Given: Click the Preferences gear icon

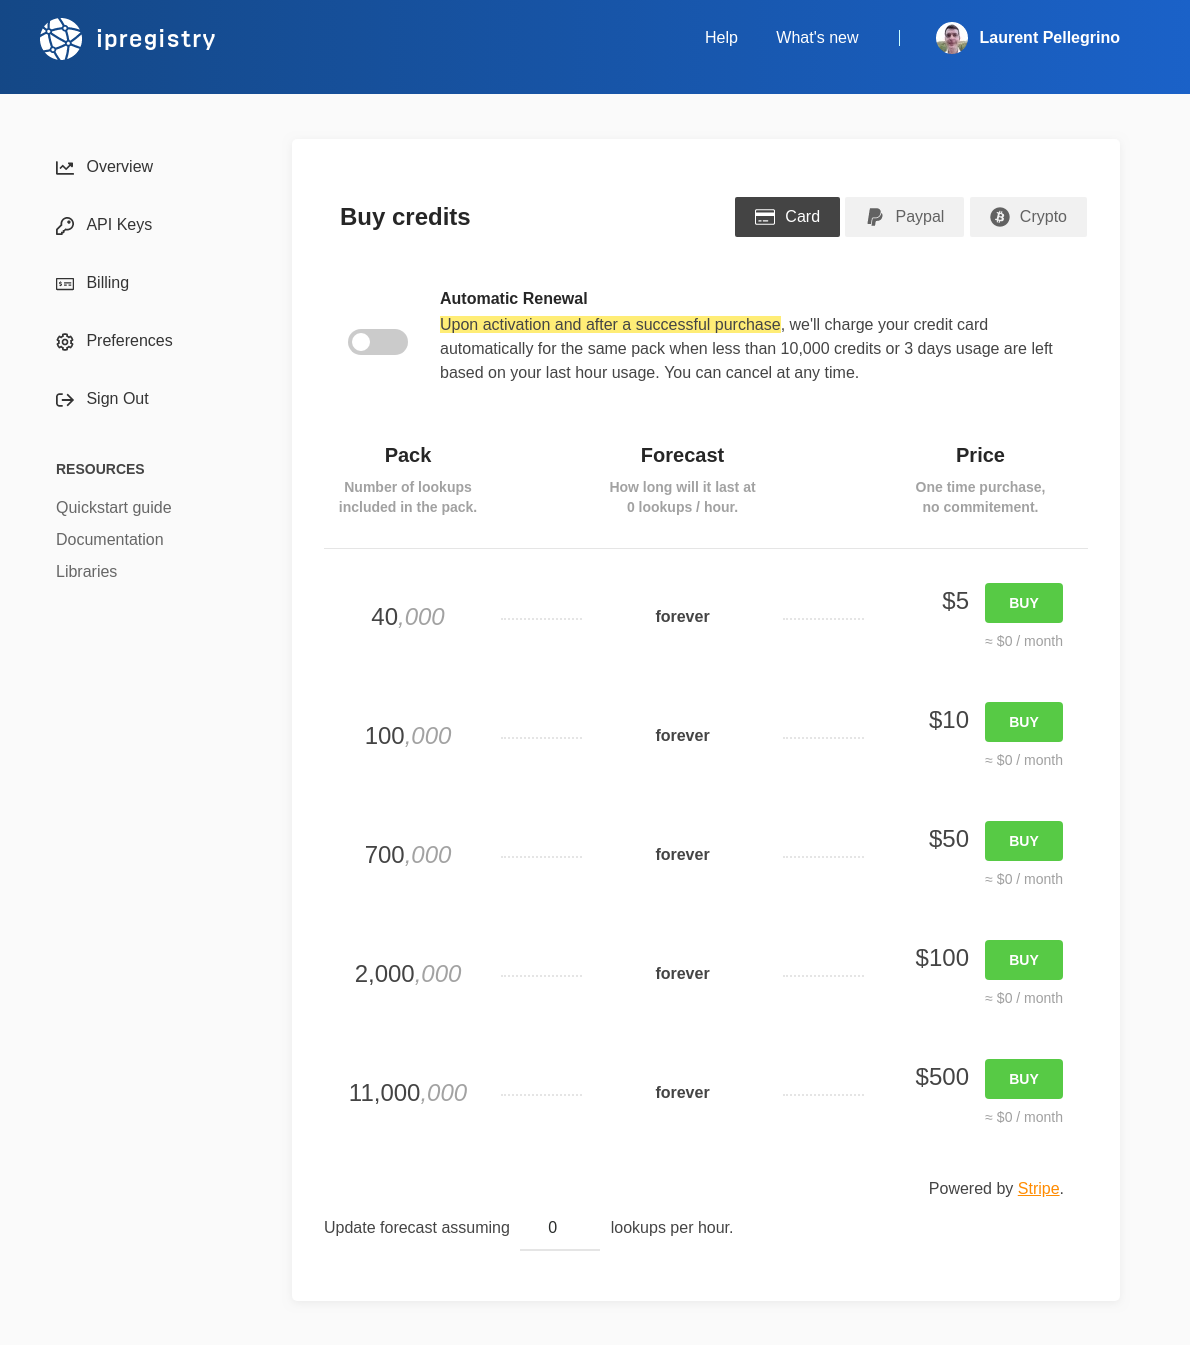Looking at the screenshot, I should point(65,342).
